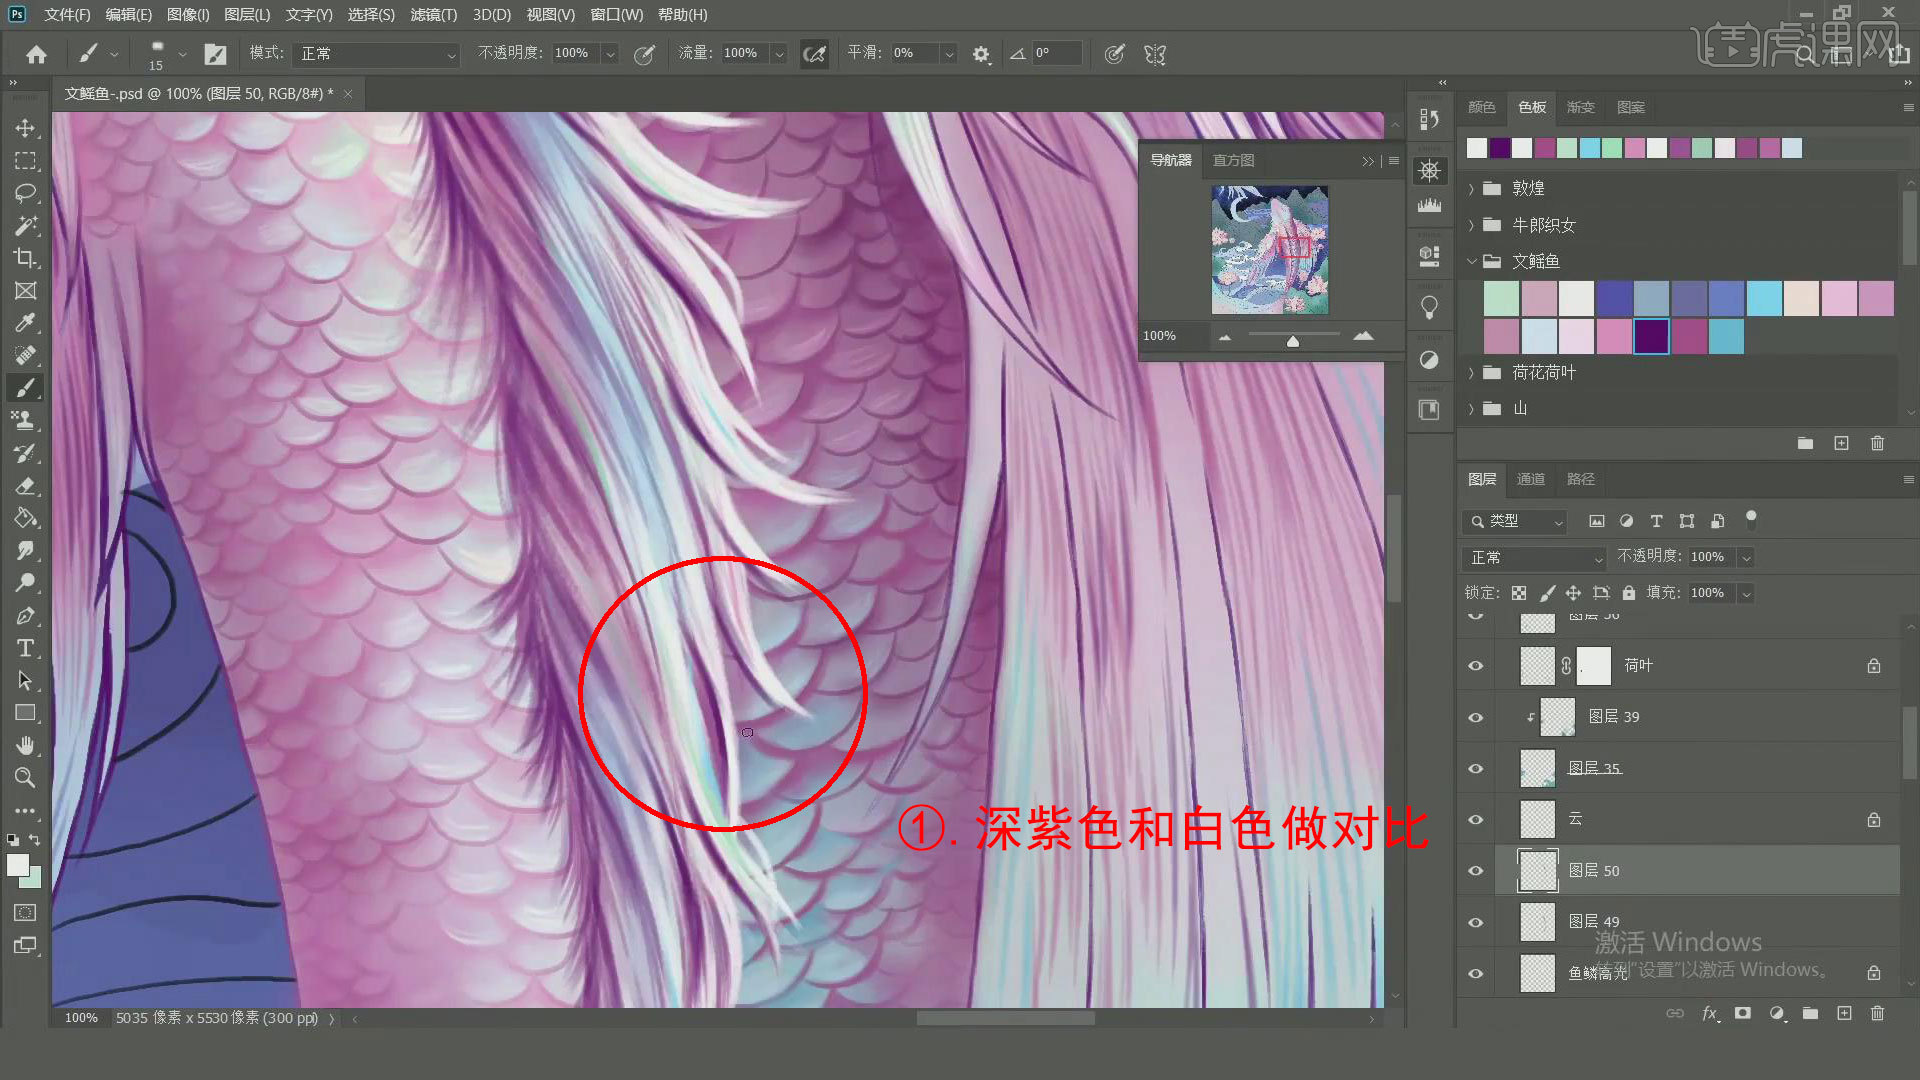Select the Paint Bucket tool

point(25,518)
